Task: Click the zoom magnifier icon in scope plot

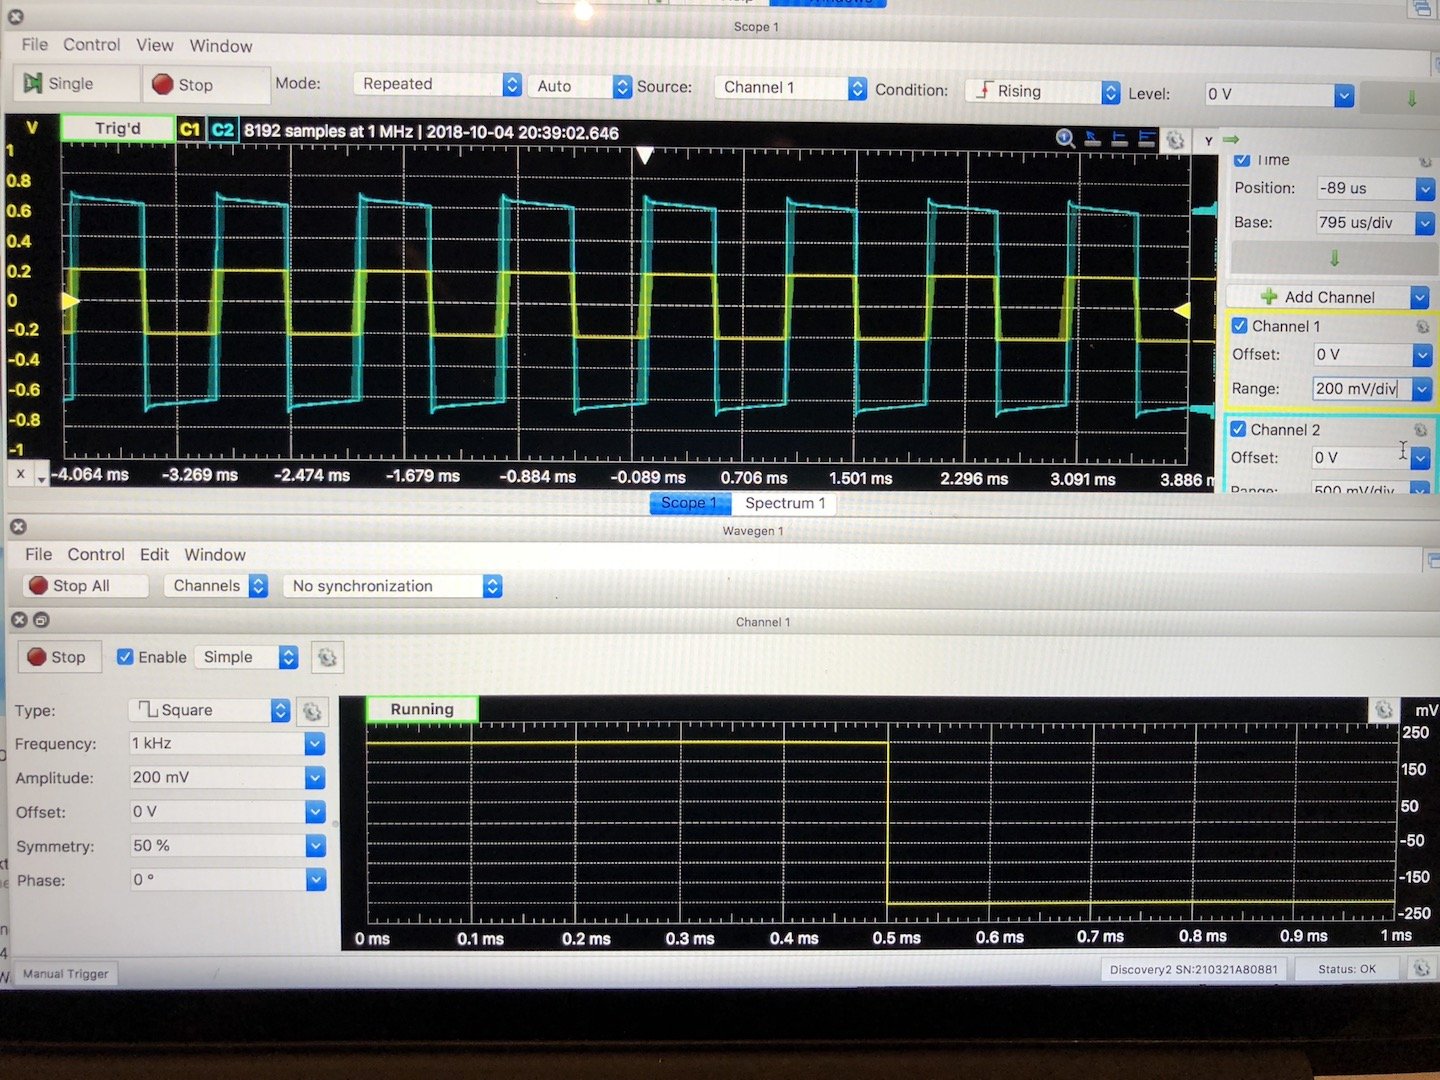Action: point(1065,138)
